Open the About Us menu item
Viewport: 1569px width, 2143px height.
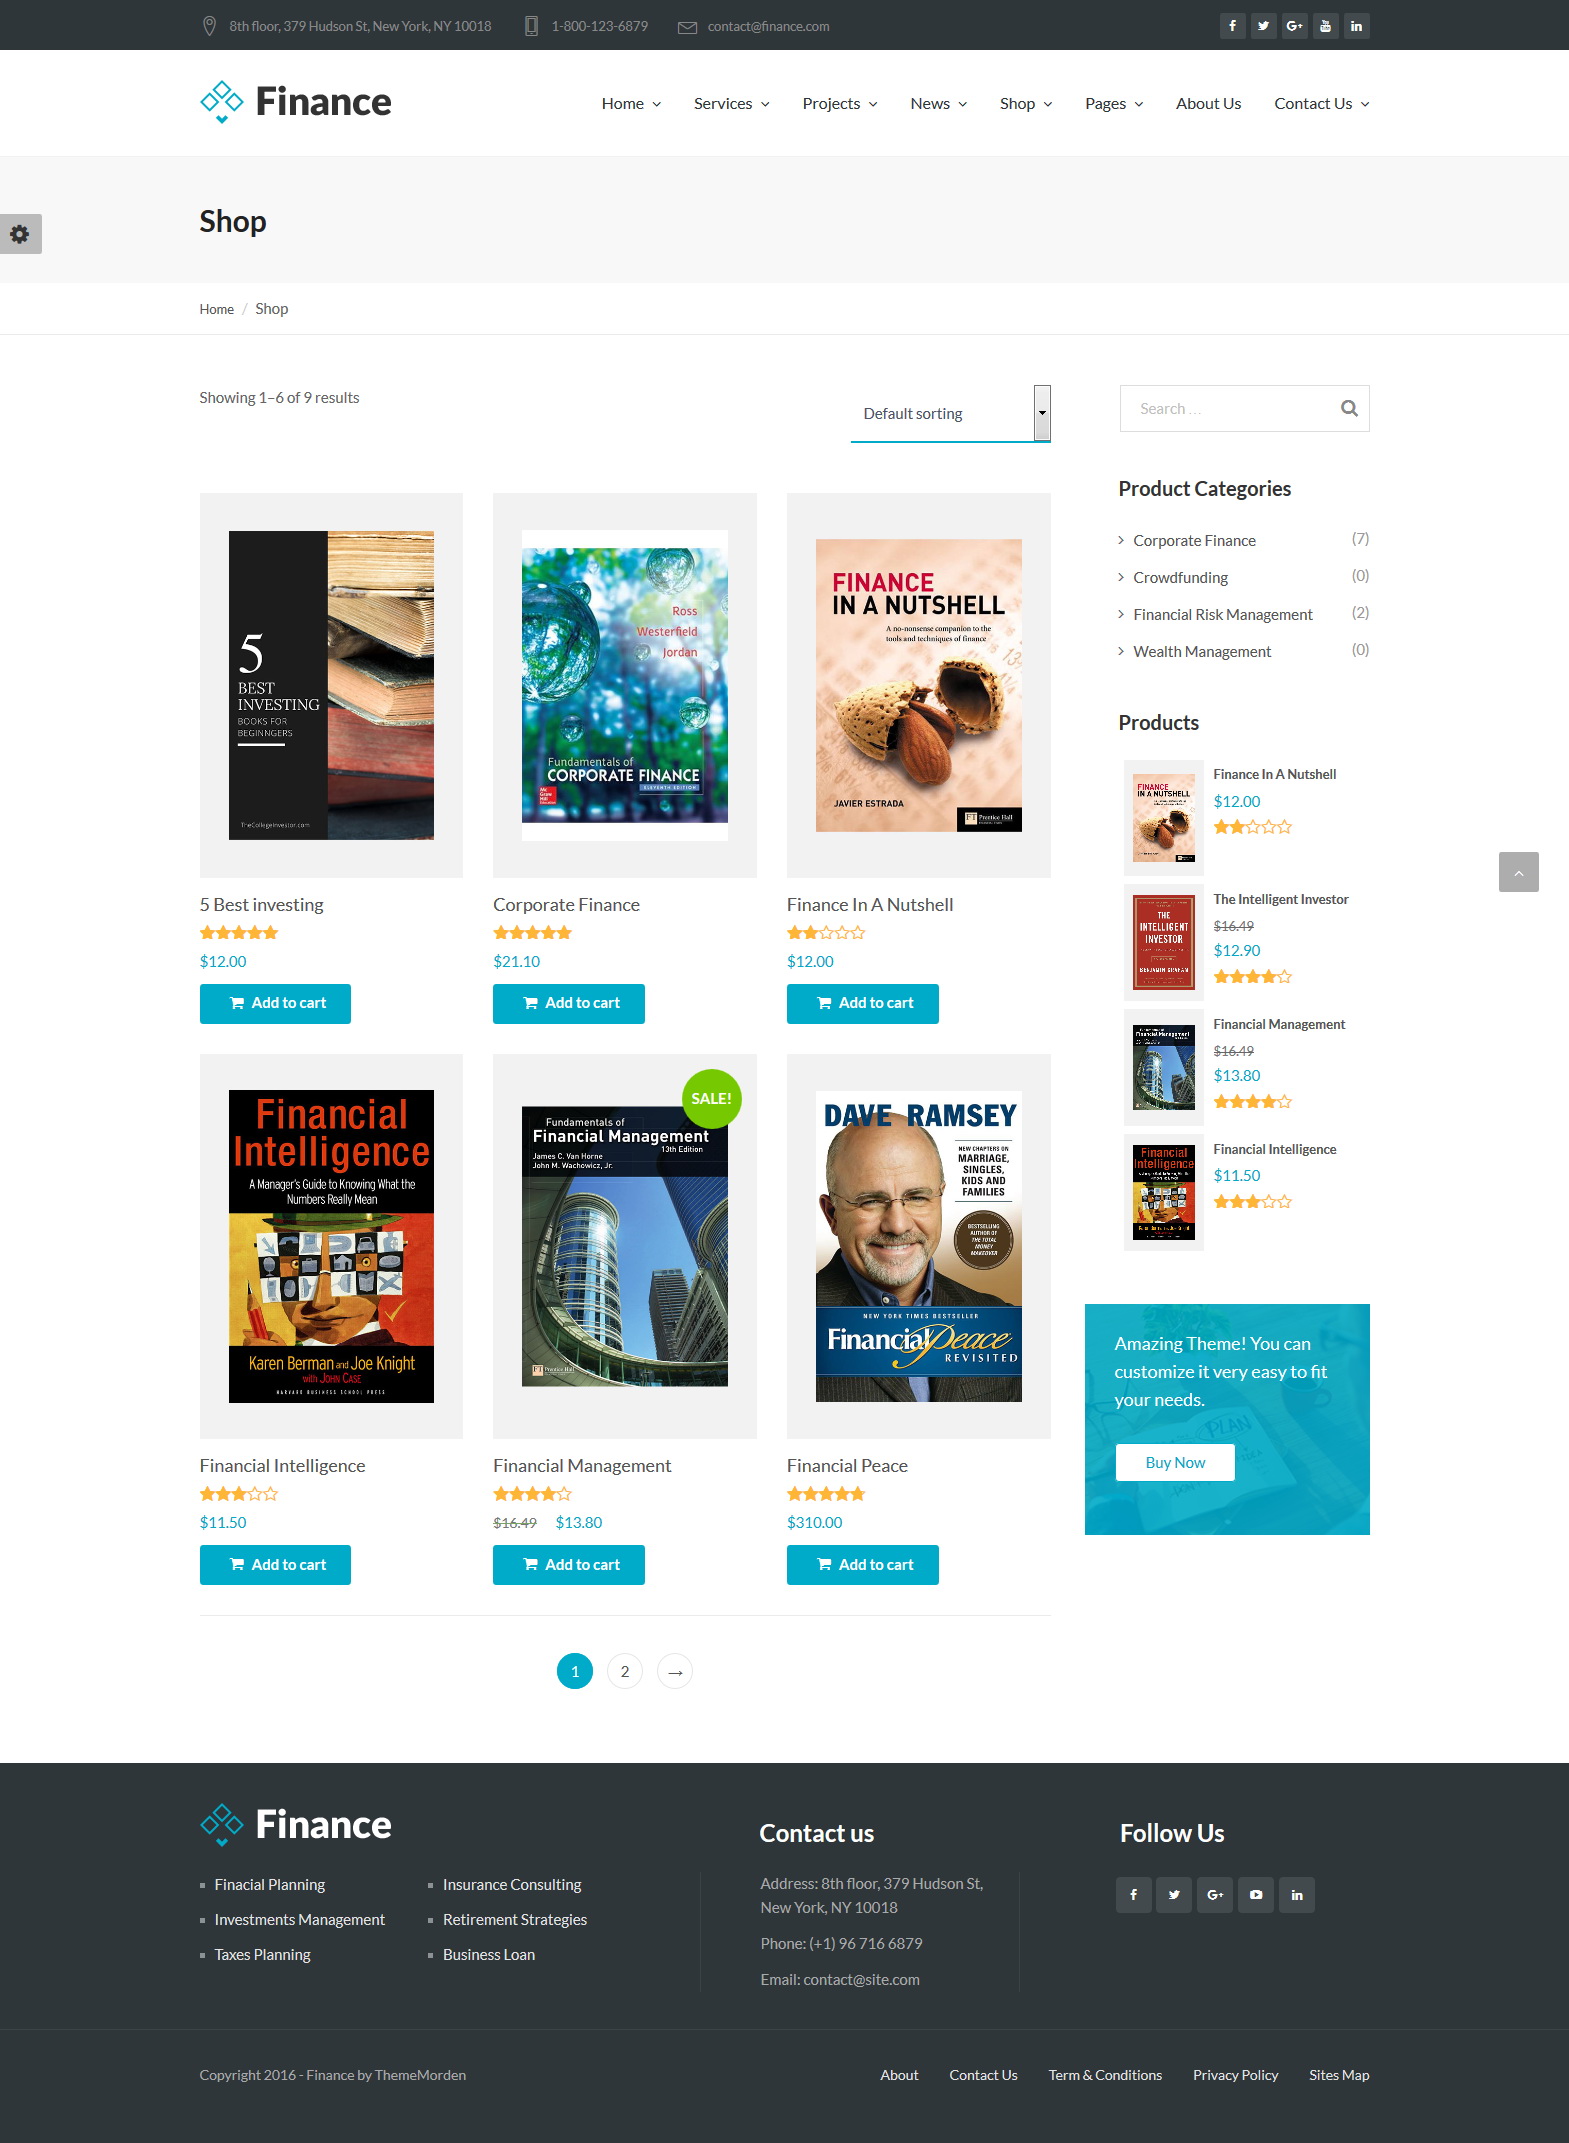click(x=1208, y=103)
